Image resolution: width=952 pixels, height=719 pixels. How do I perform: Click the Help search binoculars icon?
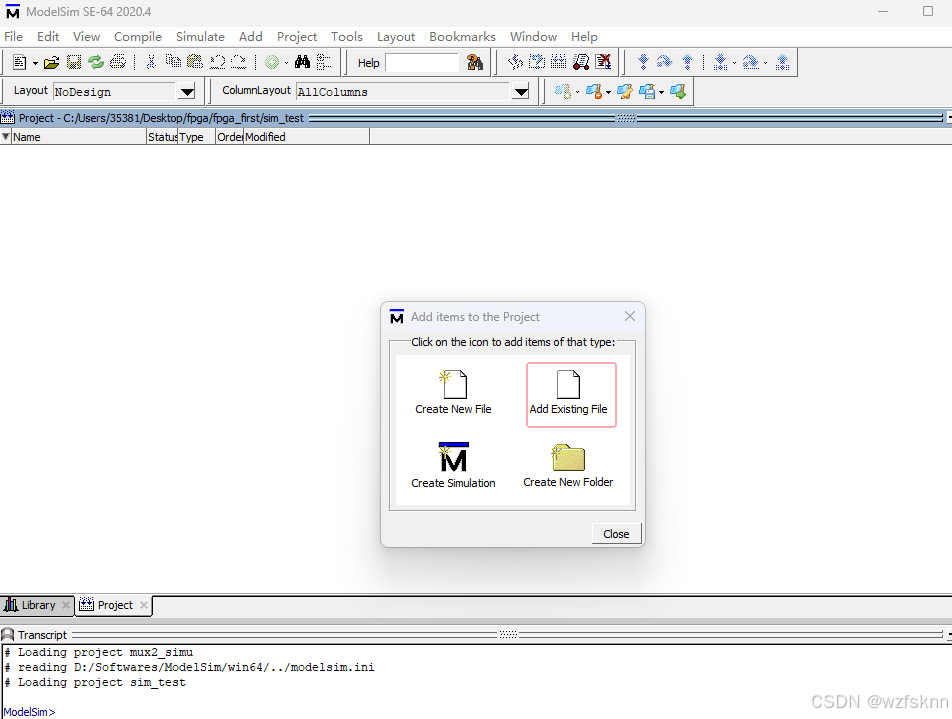475,62
